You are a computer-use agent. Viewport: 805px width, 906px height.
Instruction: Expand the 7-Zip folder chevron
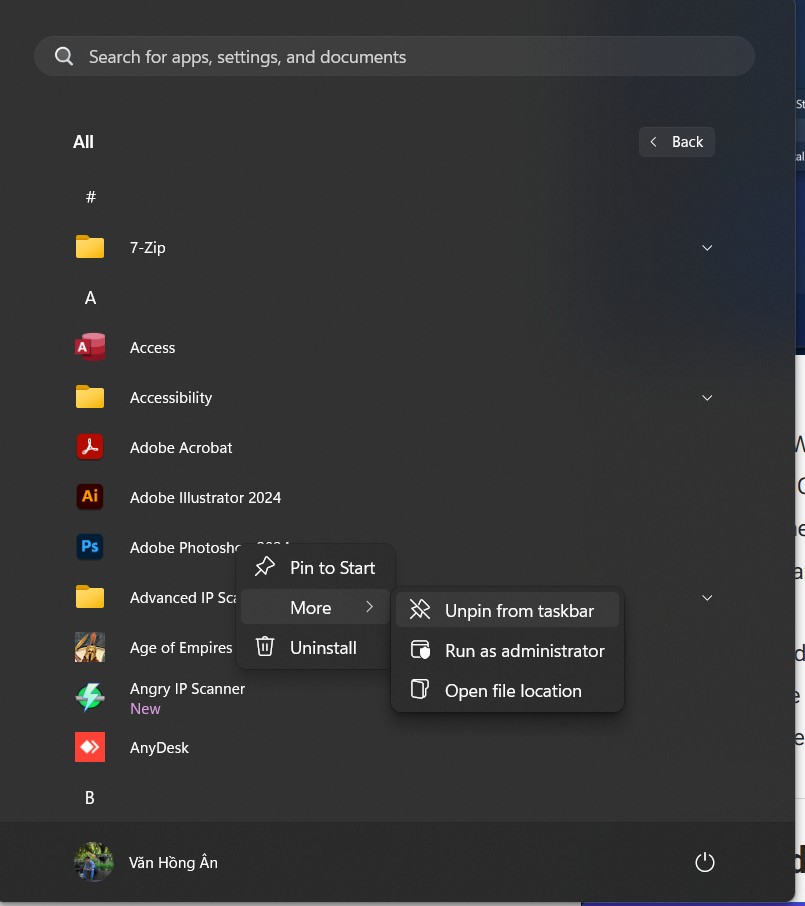click(707, 248)
